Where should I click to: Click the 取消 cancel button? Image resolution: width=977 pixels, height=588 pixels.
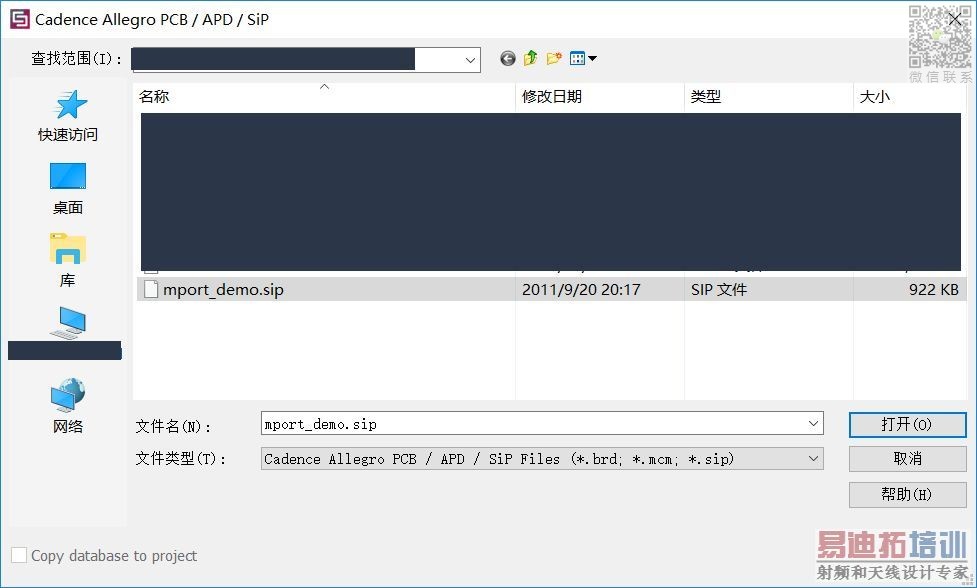[907, 459]
